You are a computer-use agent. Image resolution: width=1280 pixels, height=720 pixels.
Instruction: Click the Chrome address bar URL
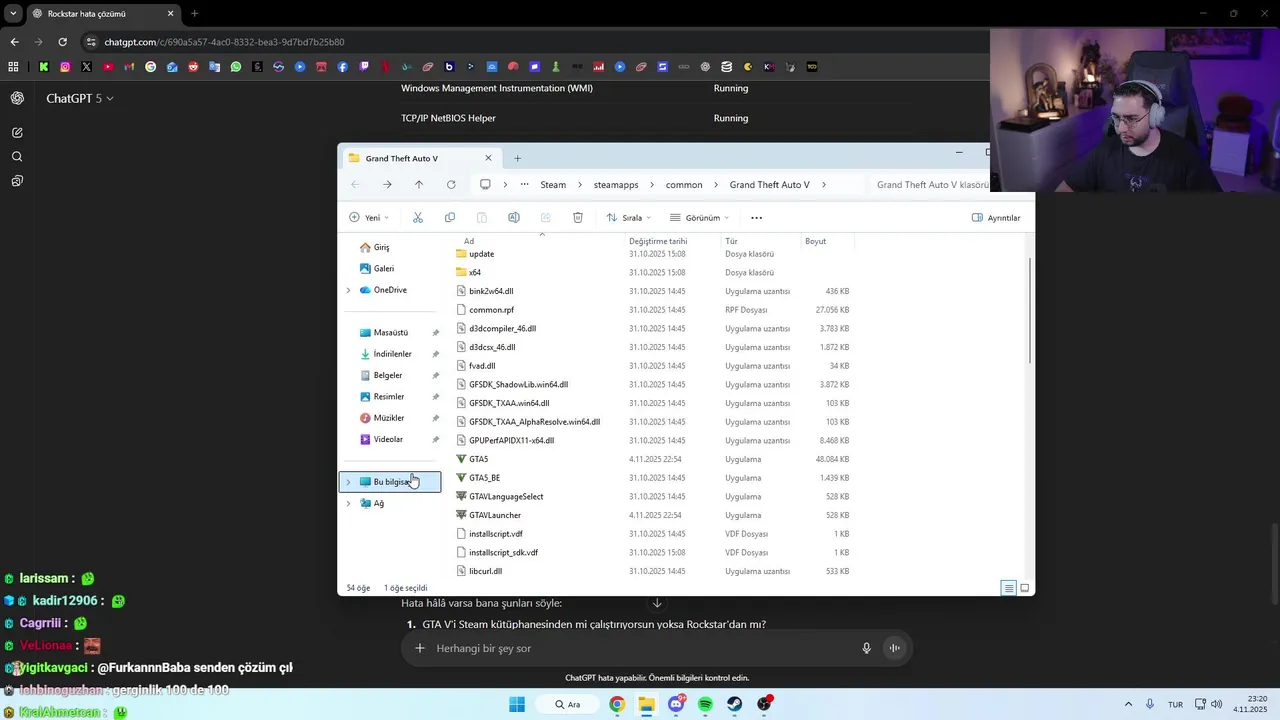(x=224, y=42)
